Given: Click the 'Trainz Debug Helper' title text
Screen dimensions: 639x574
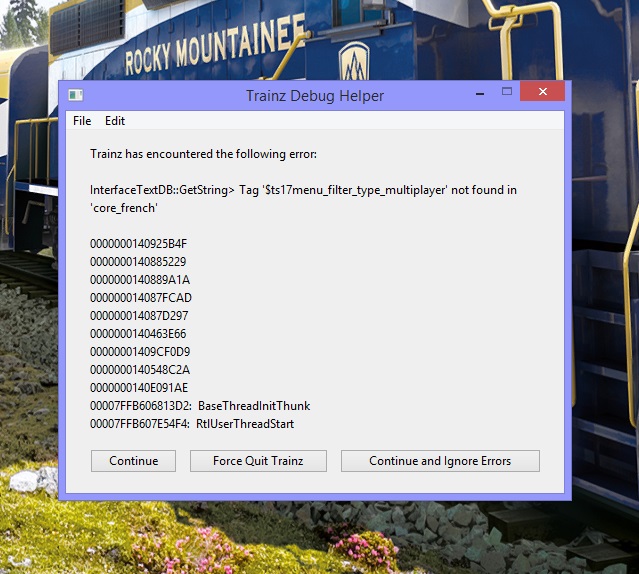Looking at the screenshot, I should tap(315, 96).
